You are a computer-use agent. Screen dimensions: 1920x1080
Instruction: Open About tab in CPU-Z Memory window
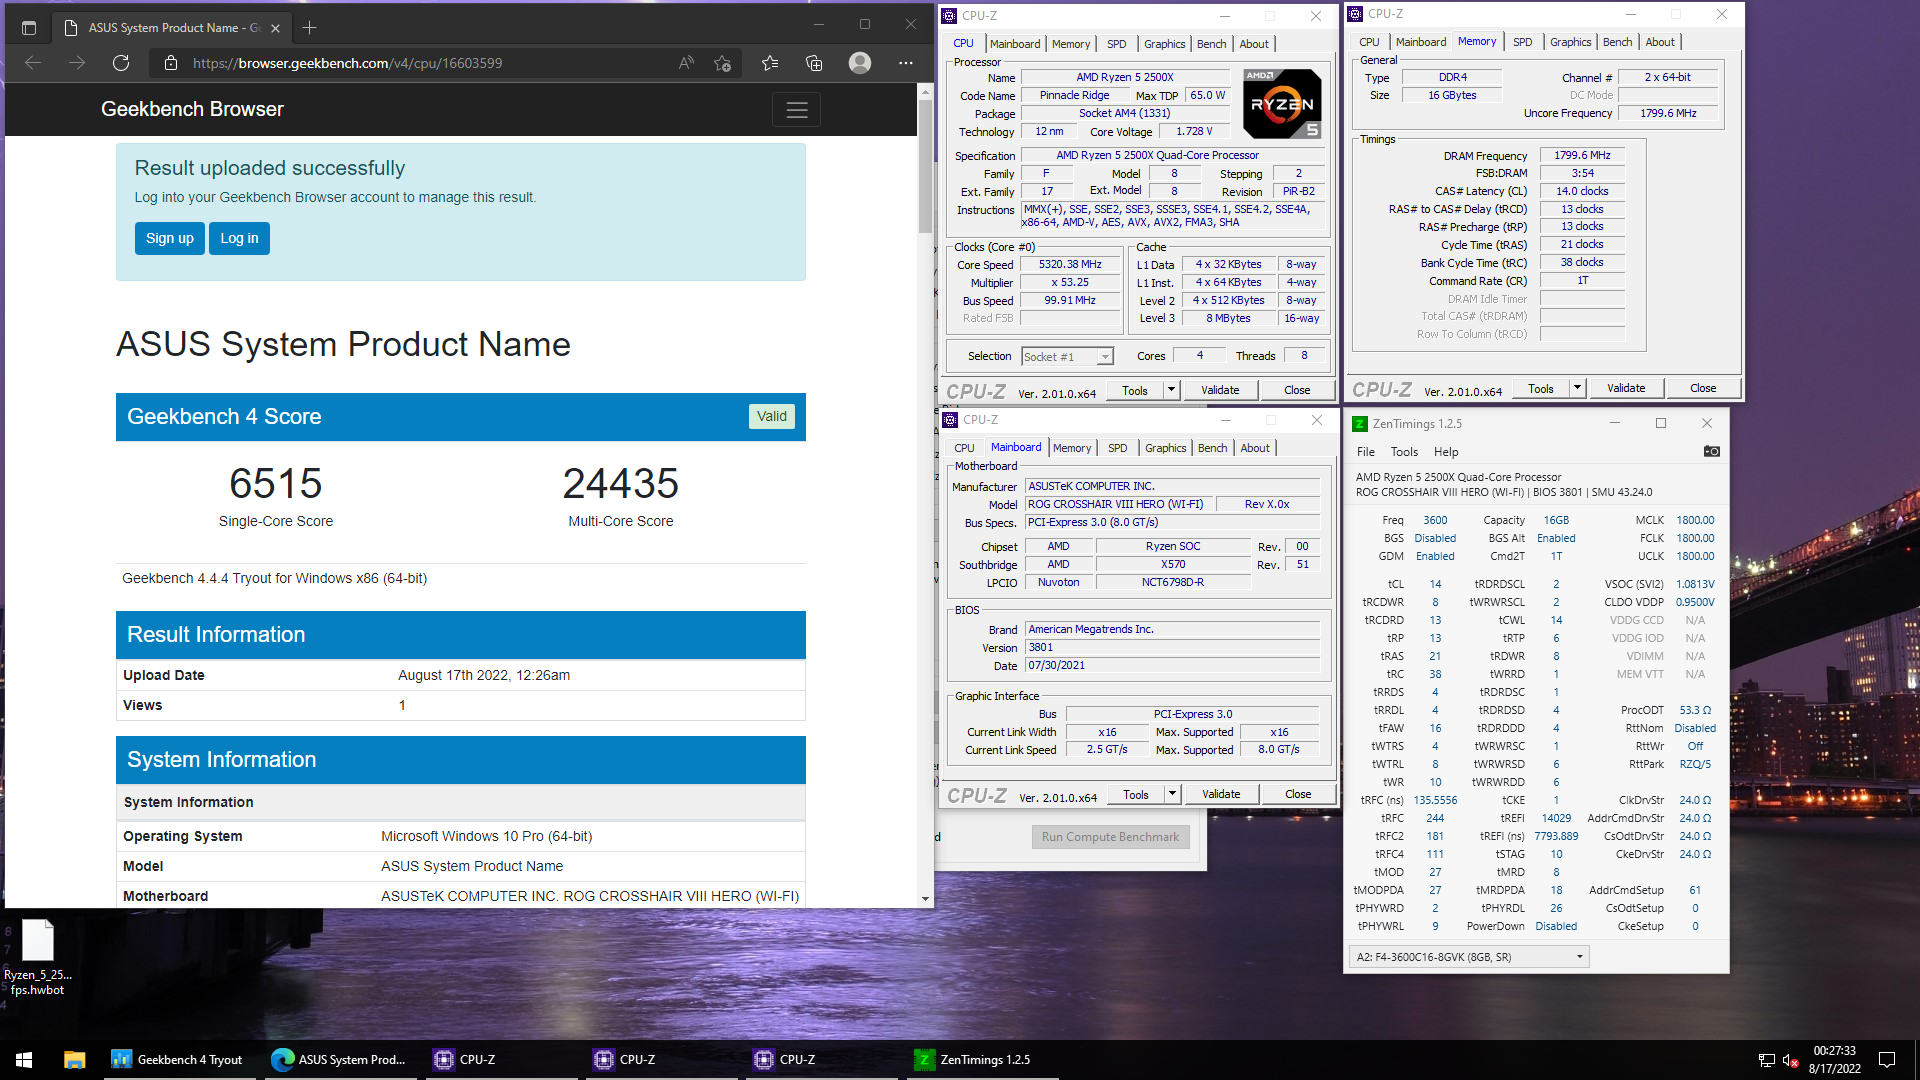pyautogui.click(x=1660, y=42)
